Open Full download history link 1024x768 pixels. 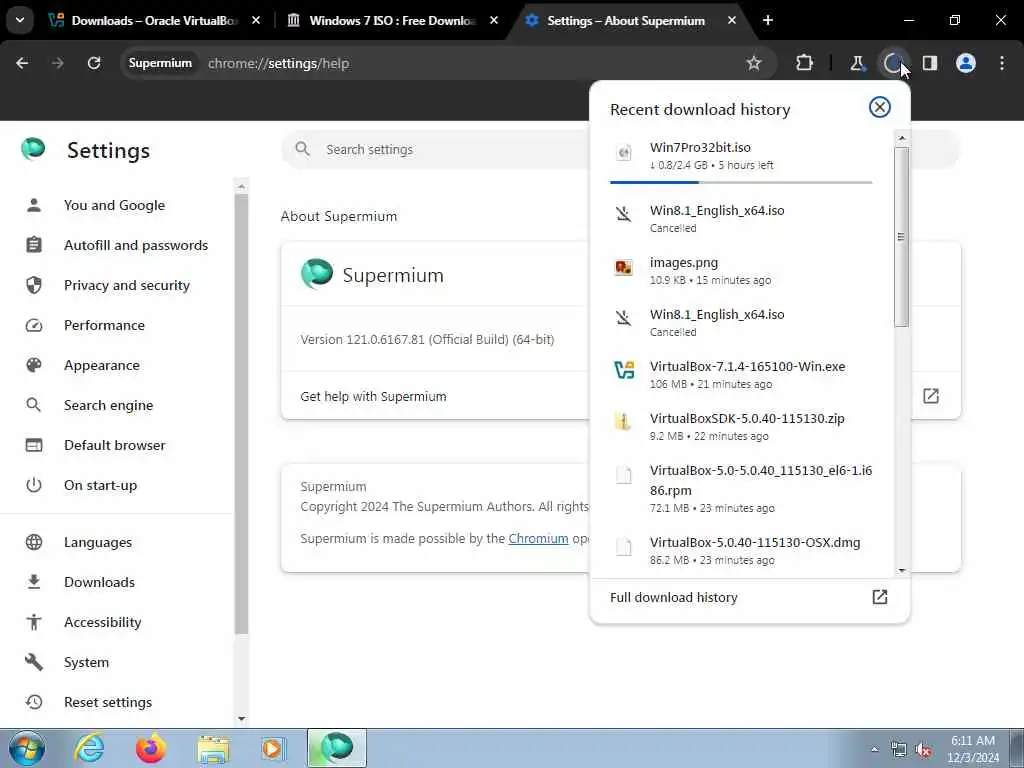pyautogui.click(x=749, y=598)
